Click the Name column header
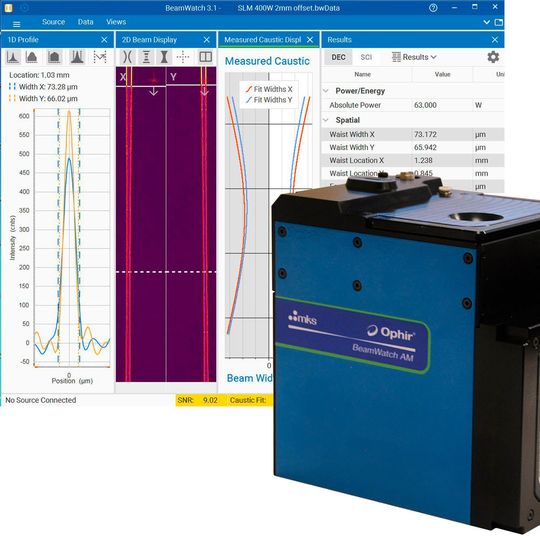This screenshot has height=539, width=540. [x=363, y=74]
